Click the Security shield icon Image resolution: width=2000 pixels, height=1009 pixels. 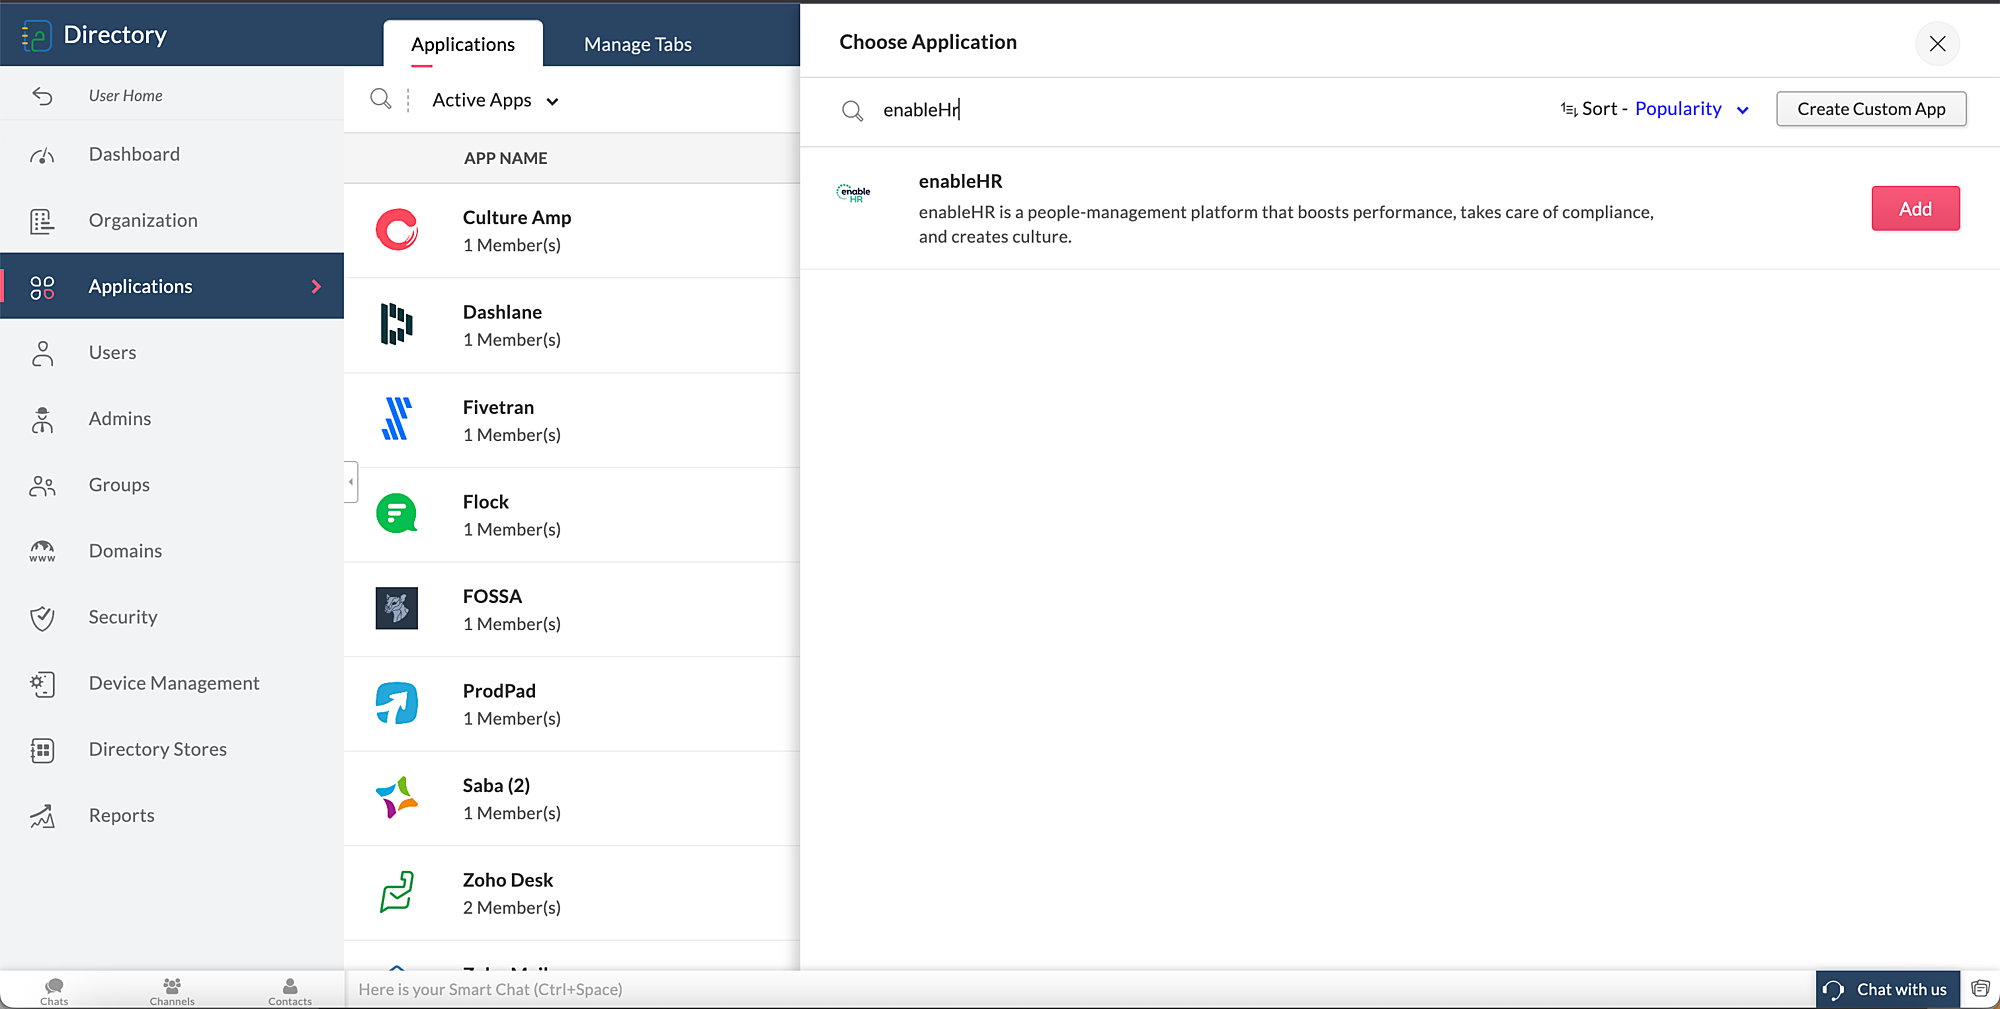[42, 618]
